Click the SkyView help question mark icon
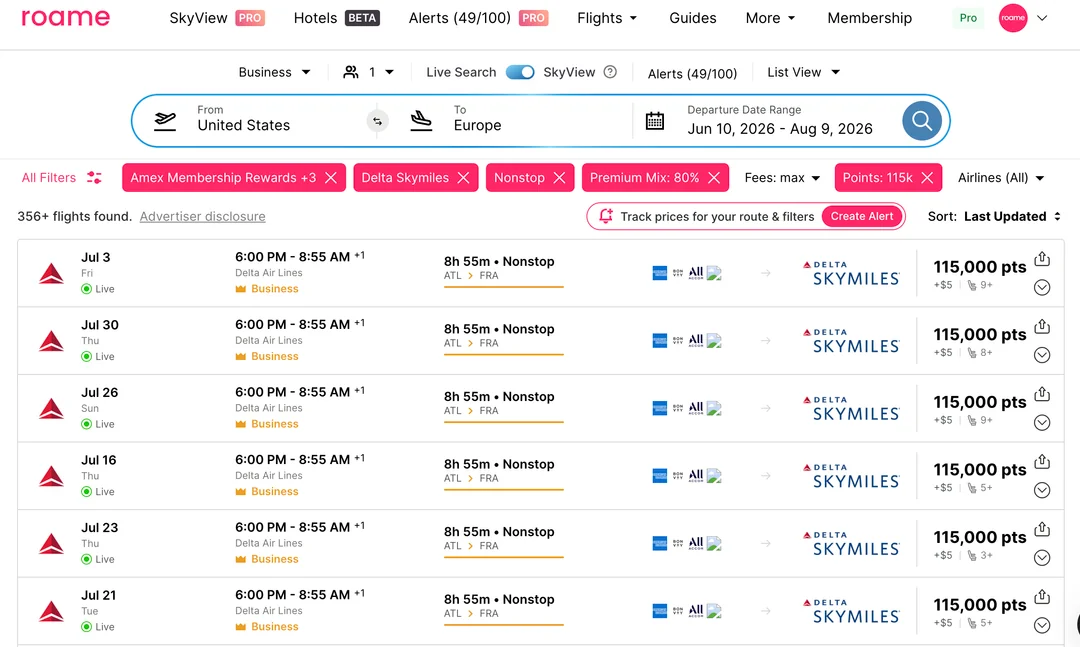Screen dimensions: 1080x647 click(610, 72)
